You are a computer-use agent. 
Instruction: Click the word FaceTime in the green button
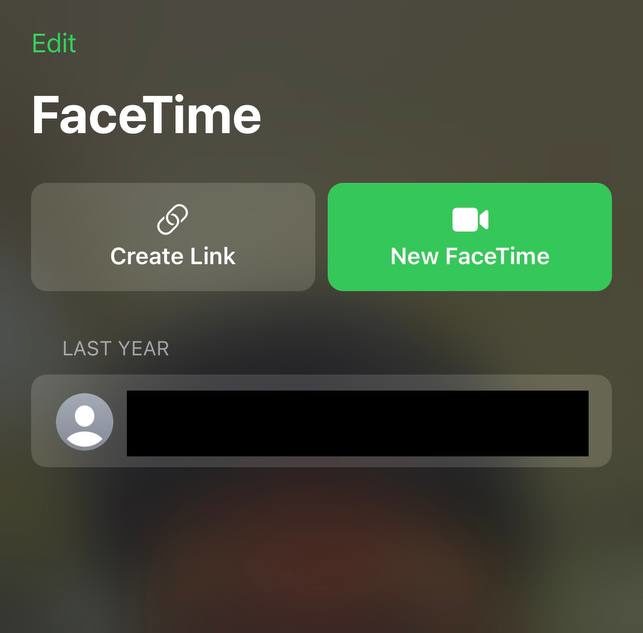click(497, 256)
